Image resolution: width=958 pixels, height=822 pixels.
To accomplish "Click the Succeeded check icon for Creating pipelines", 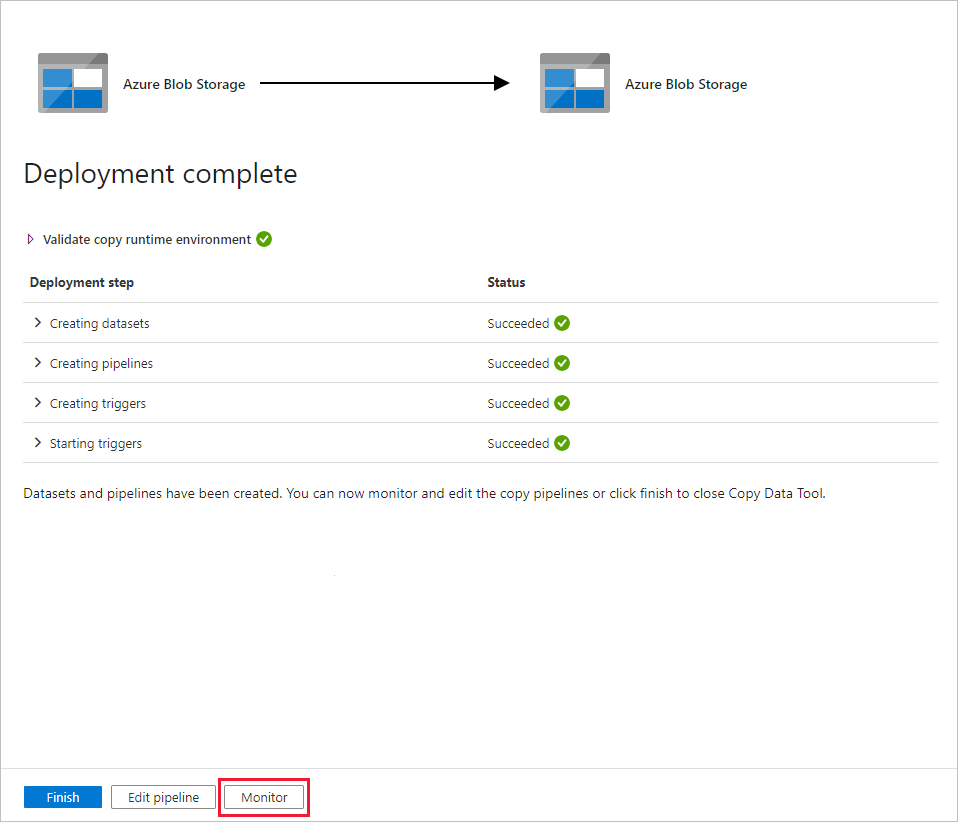I will coord(561,363).
